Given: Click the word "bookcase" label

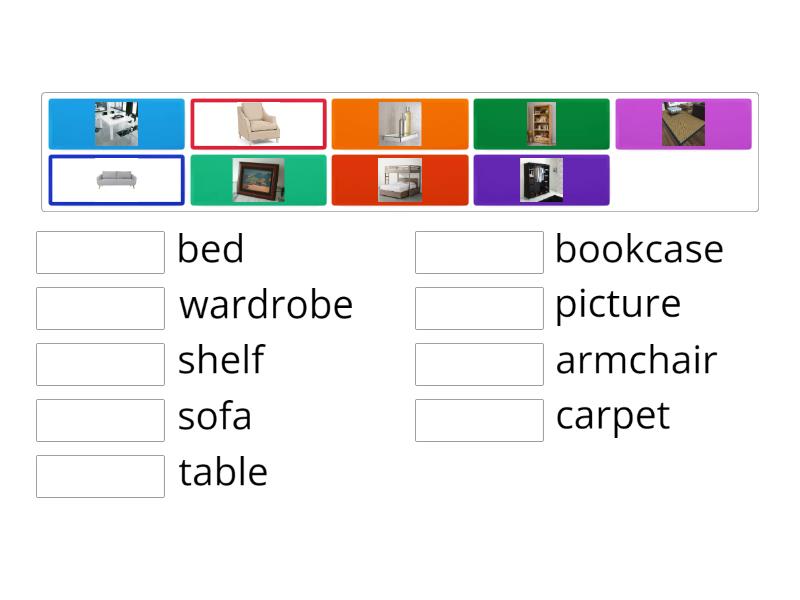Looking at the screenshot, I should click(639, 249).
